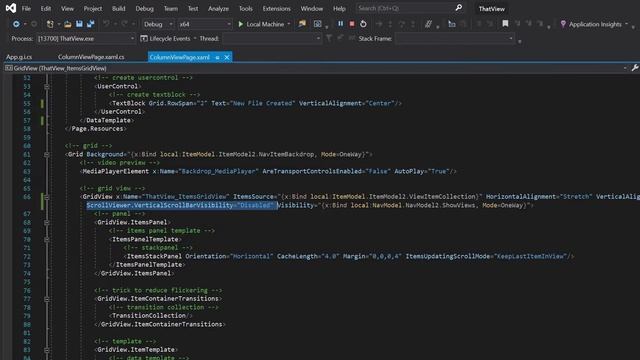Screen dimensions: 640x360
Task: Collapse GridView.ItemContainerTransitions on line 77
Action: pos(47,299)
